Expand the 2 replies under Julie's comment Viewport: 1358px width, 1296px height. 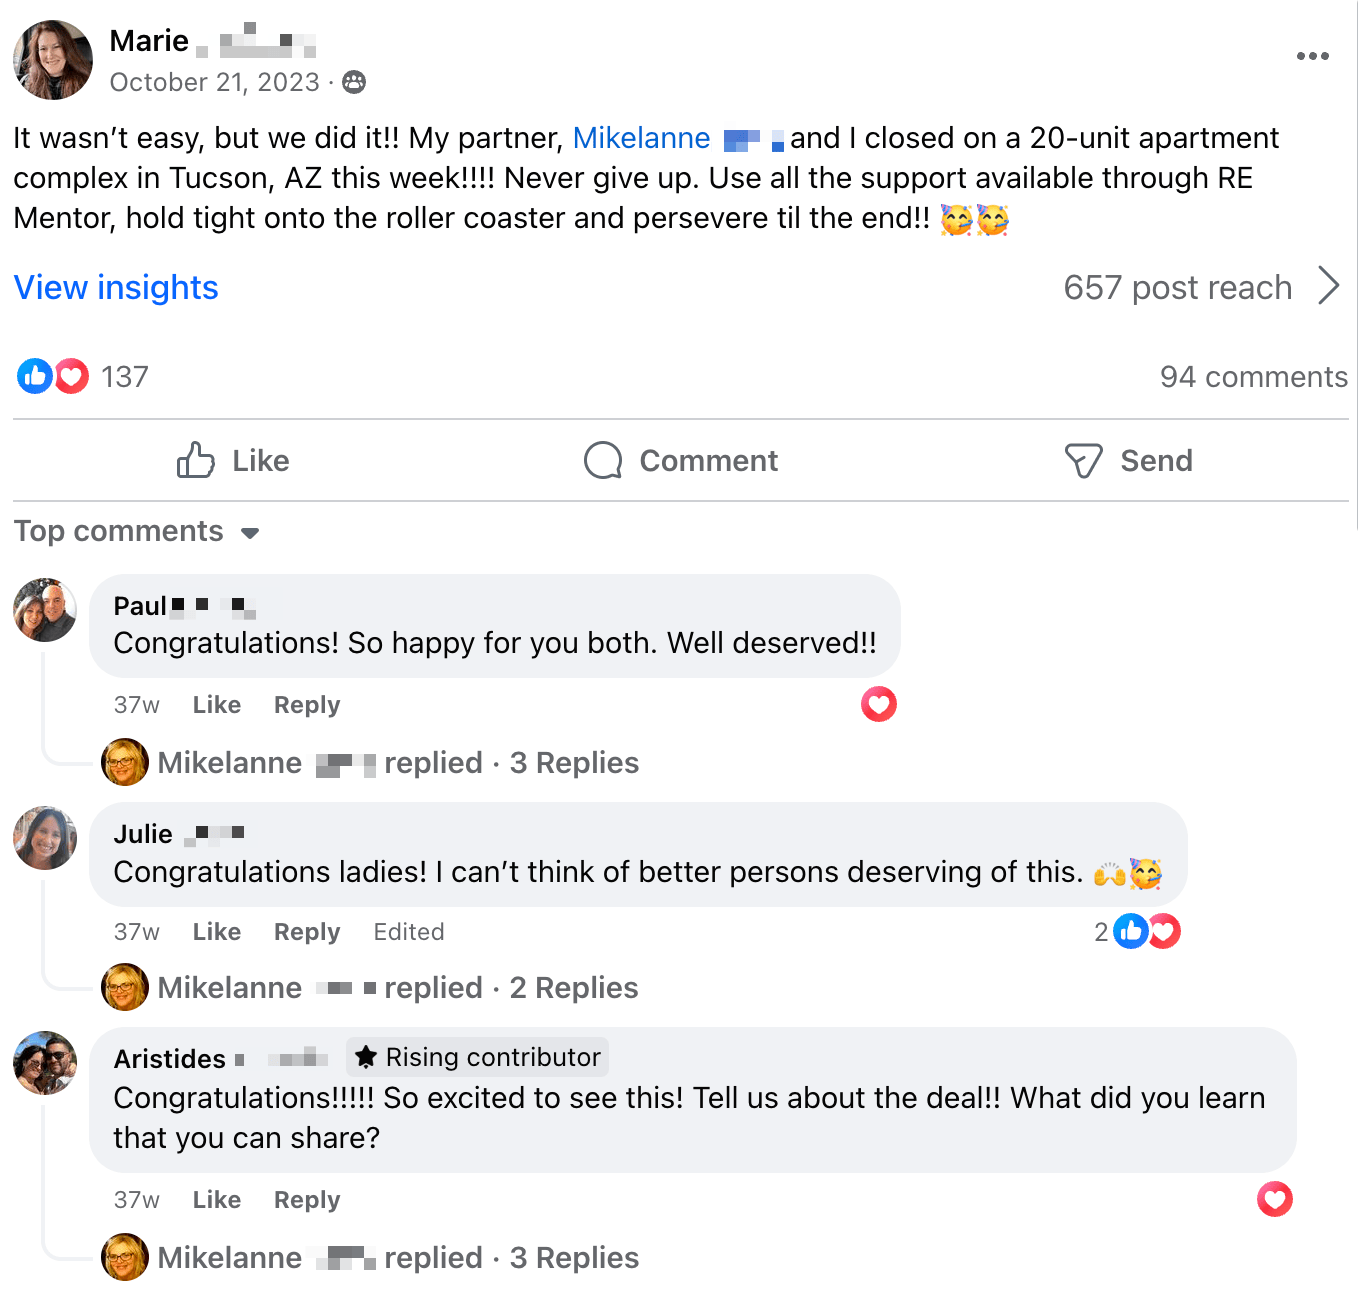click(573, 988)
